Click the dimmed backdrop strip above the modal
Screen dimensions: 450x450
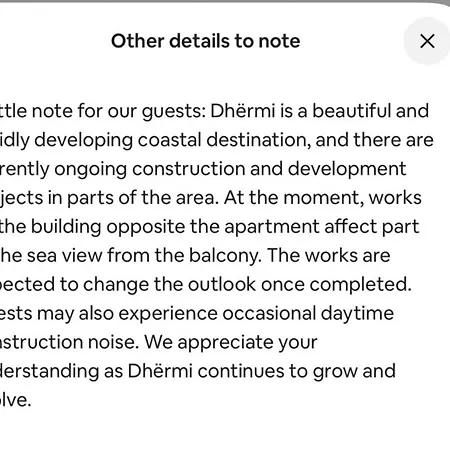click(225, 1)
